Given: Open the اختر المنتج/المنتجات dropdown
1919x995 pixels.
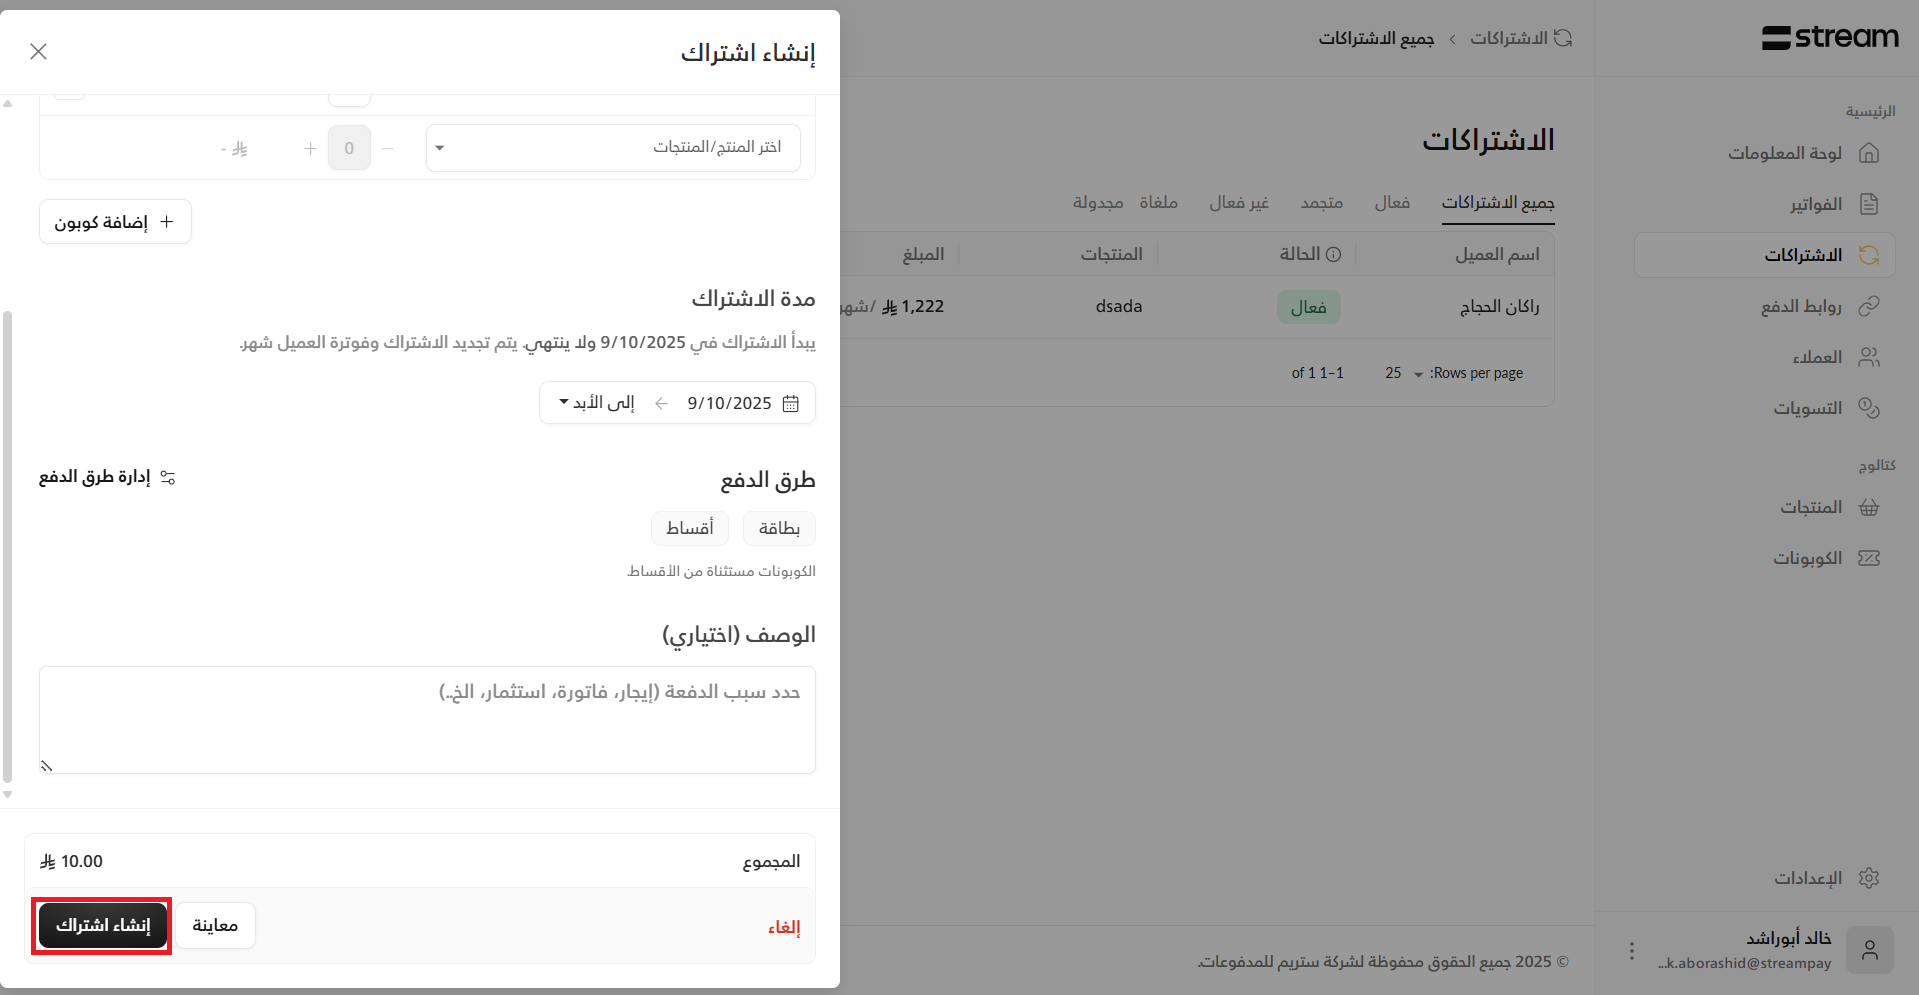Looking at the screenshot, I should tap(613, 148).
